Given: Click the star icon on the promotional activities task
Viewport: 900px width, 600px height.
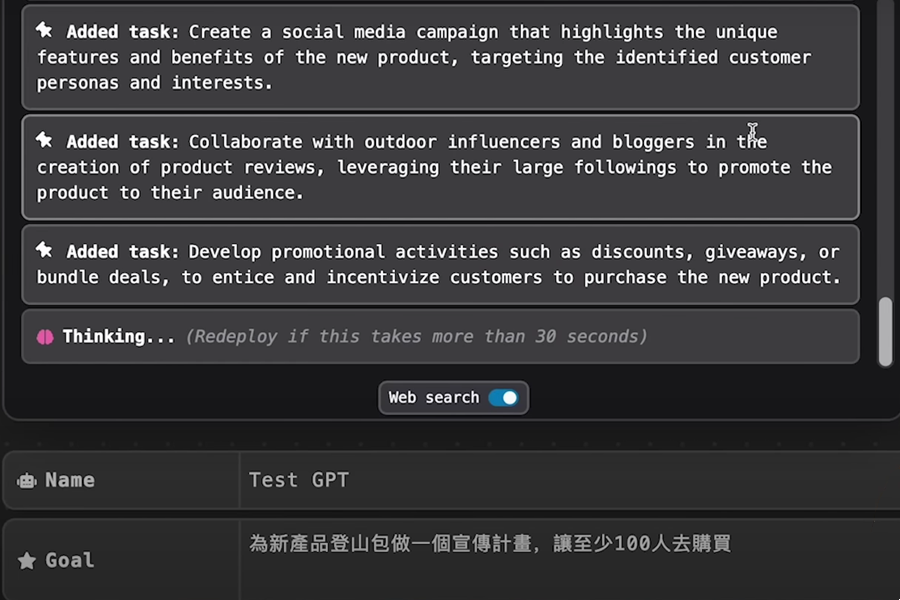Looking at the screenshot, I should tap(45, 251).
